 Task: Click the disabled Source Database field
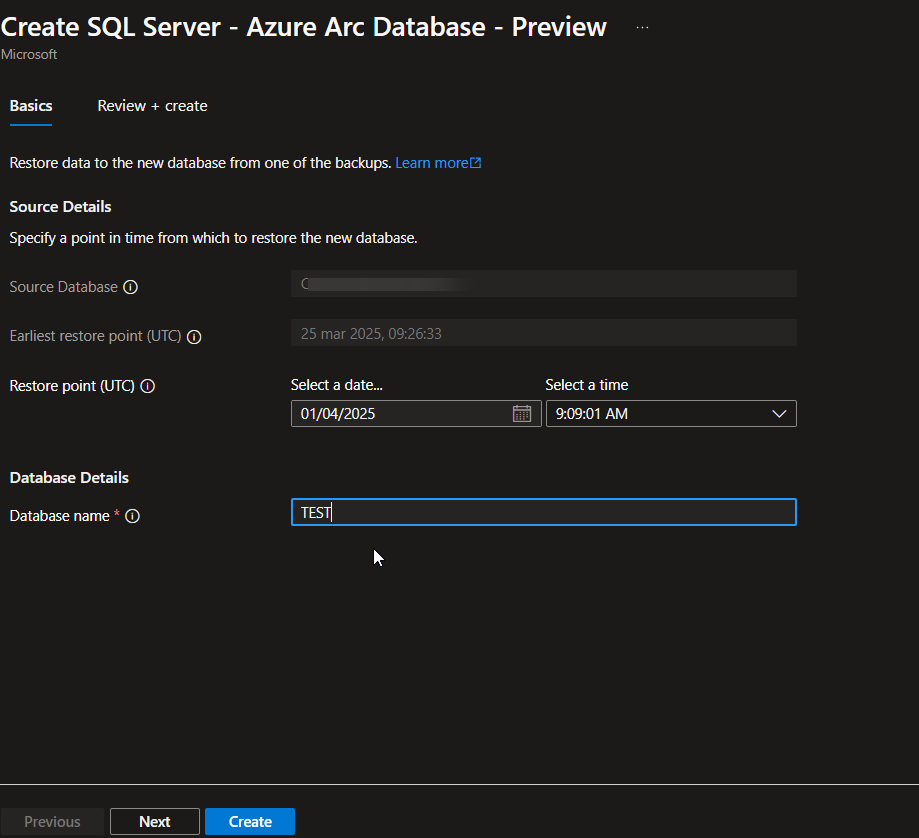(543, 284)
